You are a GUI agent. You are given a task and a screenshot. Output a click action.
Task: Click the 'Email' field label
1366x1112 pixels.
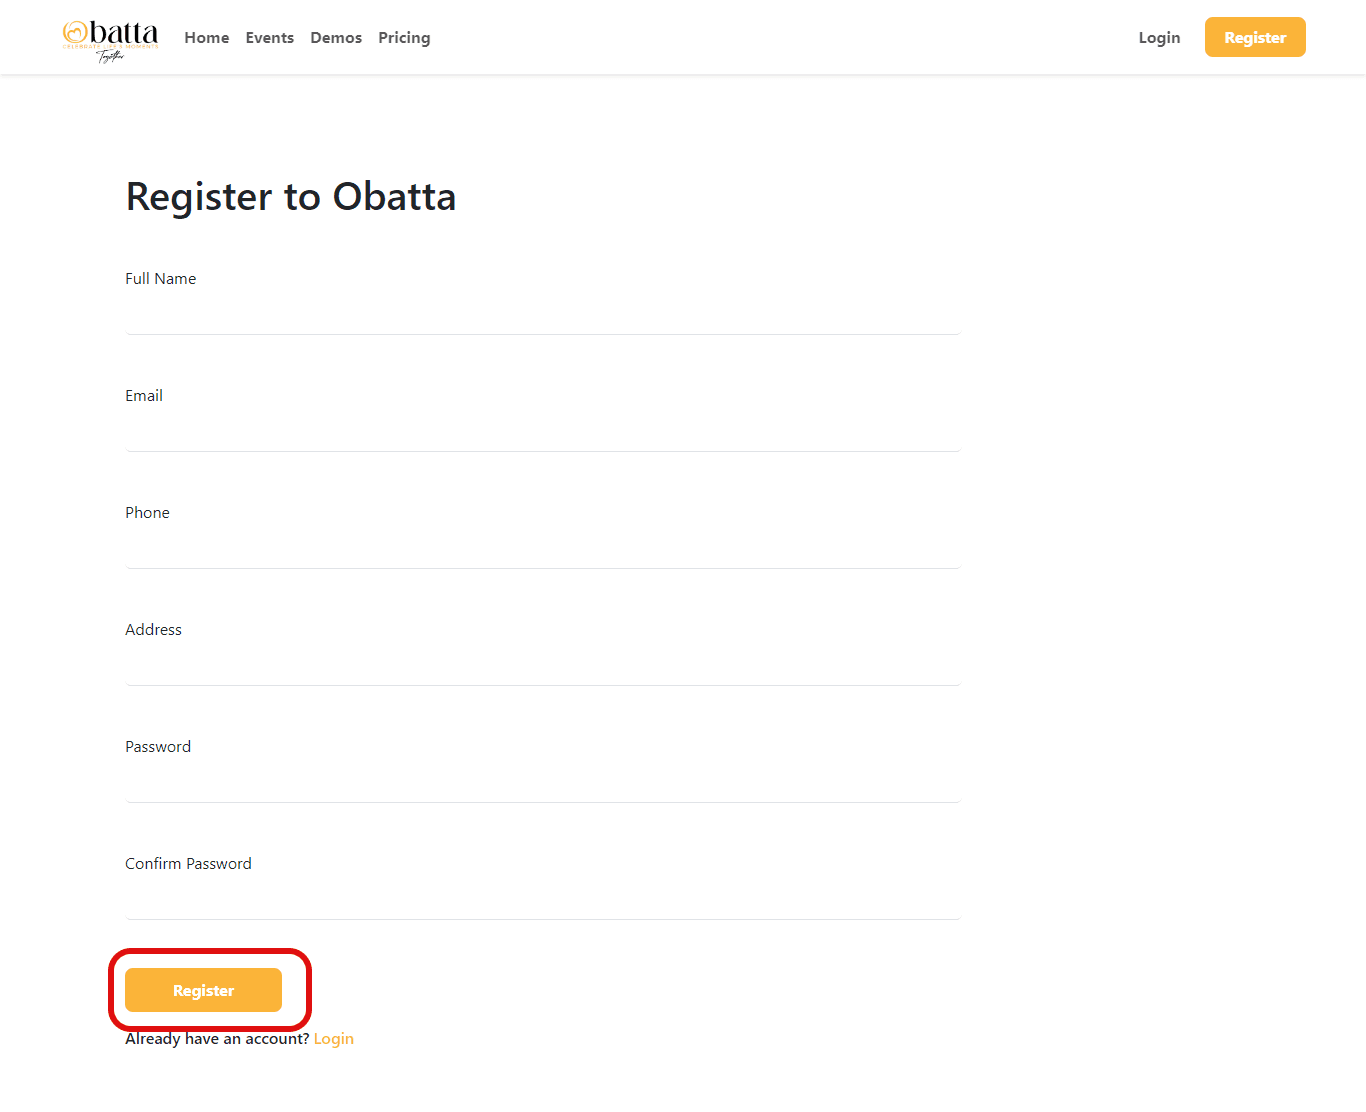[144, 396]
